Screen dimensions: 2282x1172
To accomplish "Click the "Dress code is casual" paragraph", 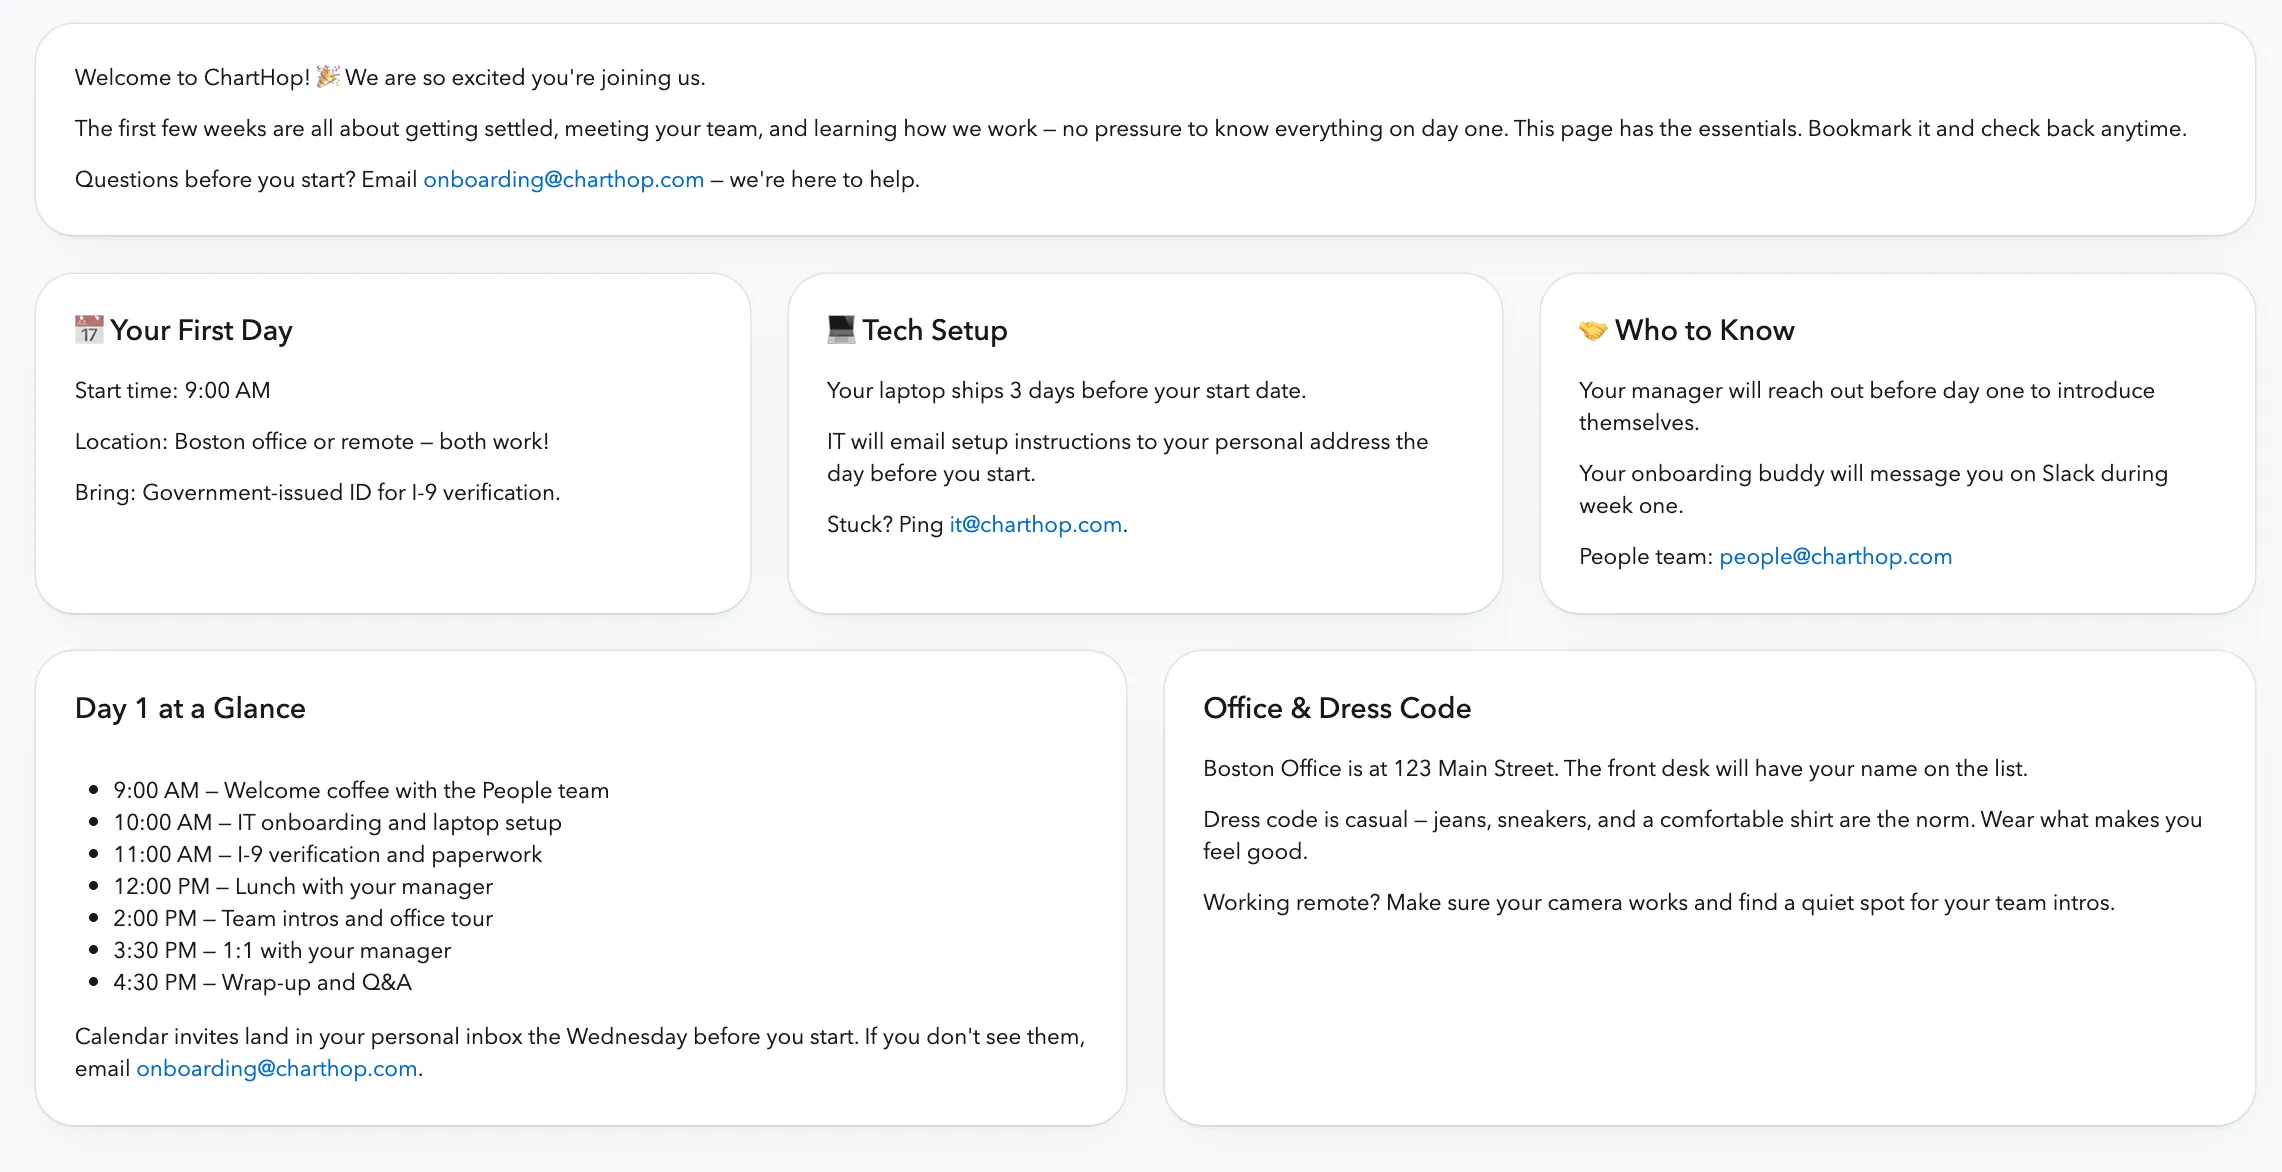I will click(x=1703, y=835).
